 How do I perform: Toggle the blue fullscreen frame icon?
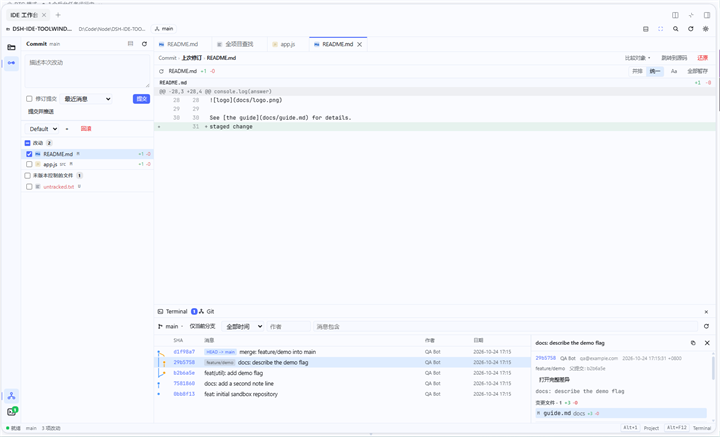[x=660, y=29]
